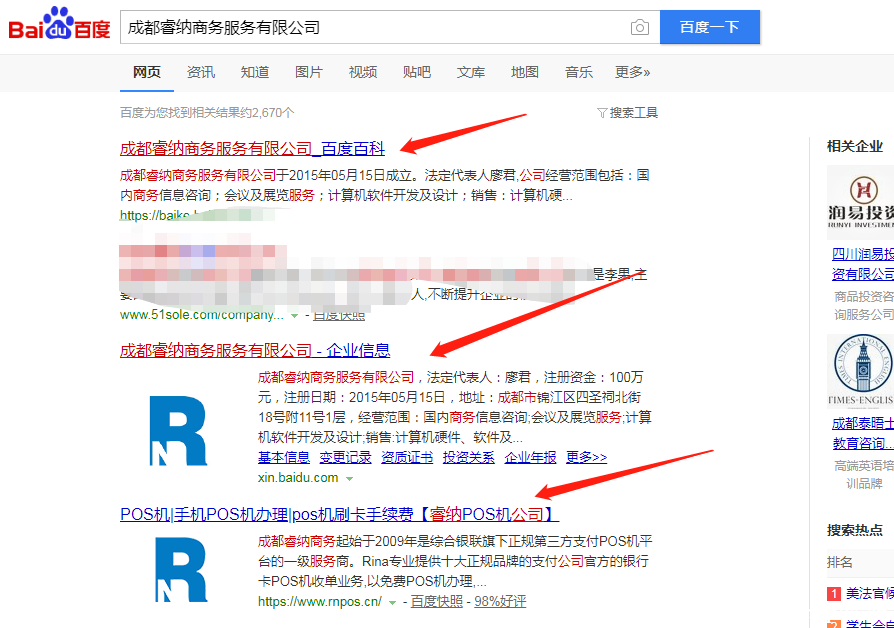
Task: Expand dropdown arrow next to xin.baidu.com
Action: [350, 479]
